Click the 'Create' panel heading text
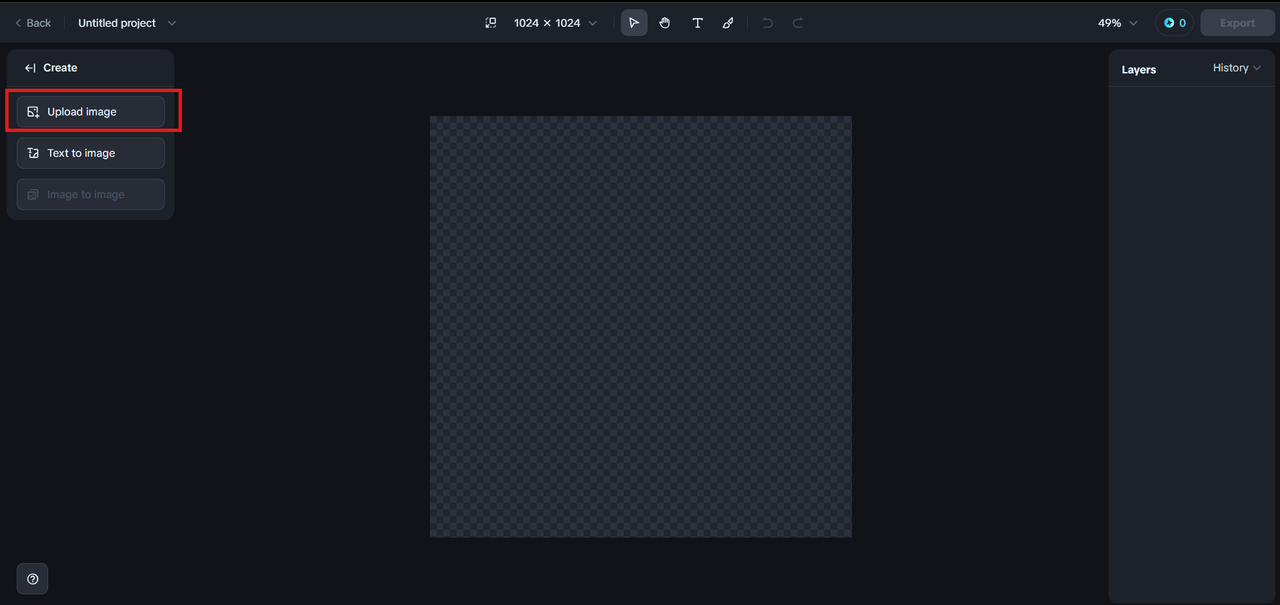This screenshot has width=1280, height=605. 60,68
